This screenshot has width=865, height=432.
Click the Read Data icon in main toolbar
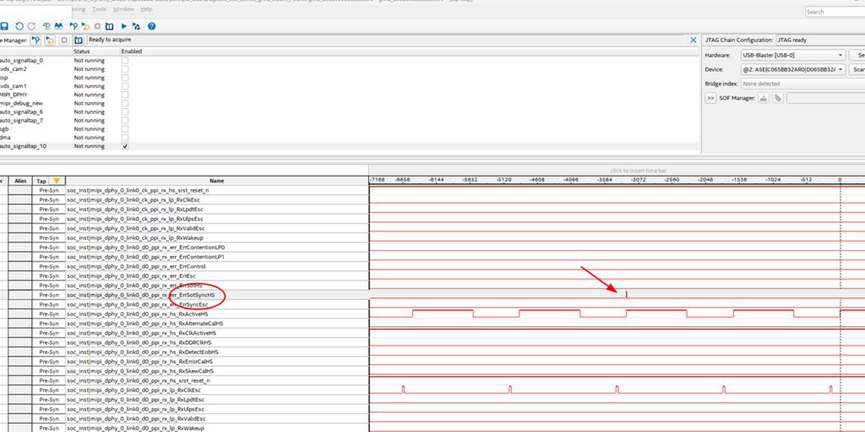[x=109, y=26]
